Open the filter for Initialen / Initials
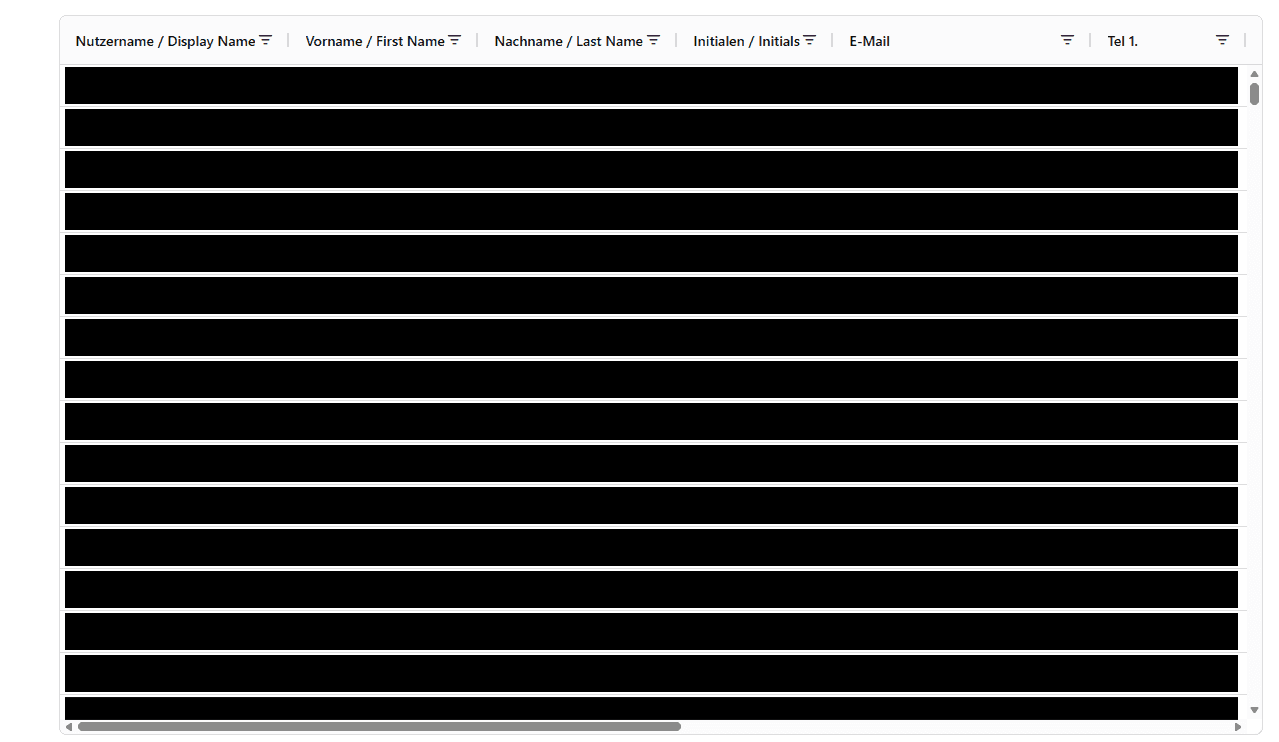 click(809, 40)
